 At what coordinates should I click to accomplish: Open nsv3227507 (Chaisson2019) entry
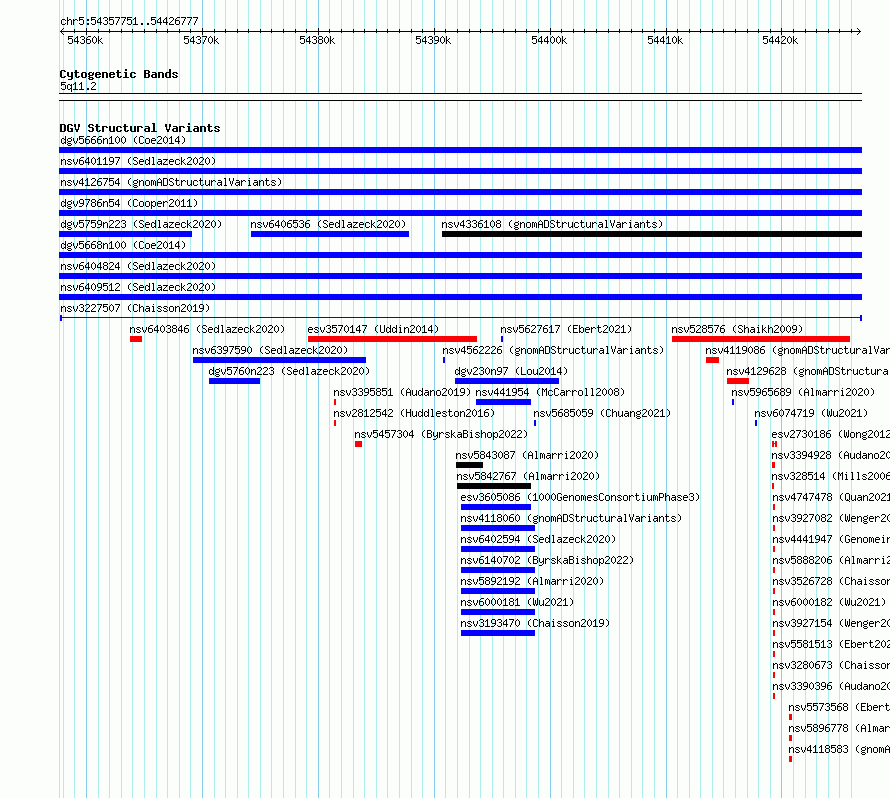pos(135,308)
